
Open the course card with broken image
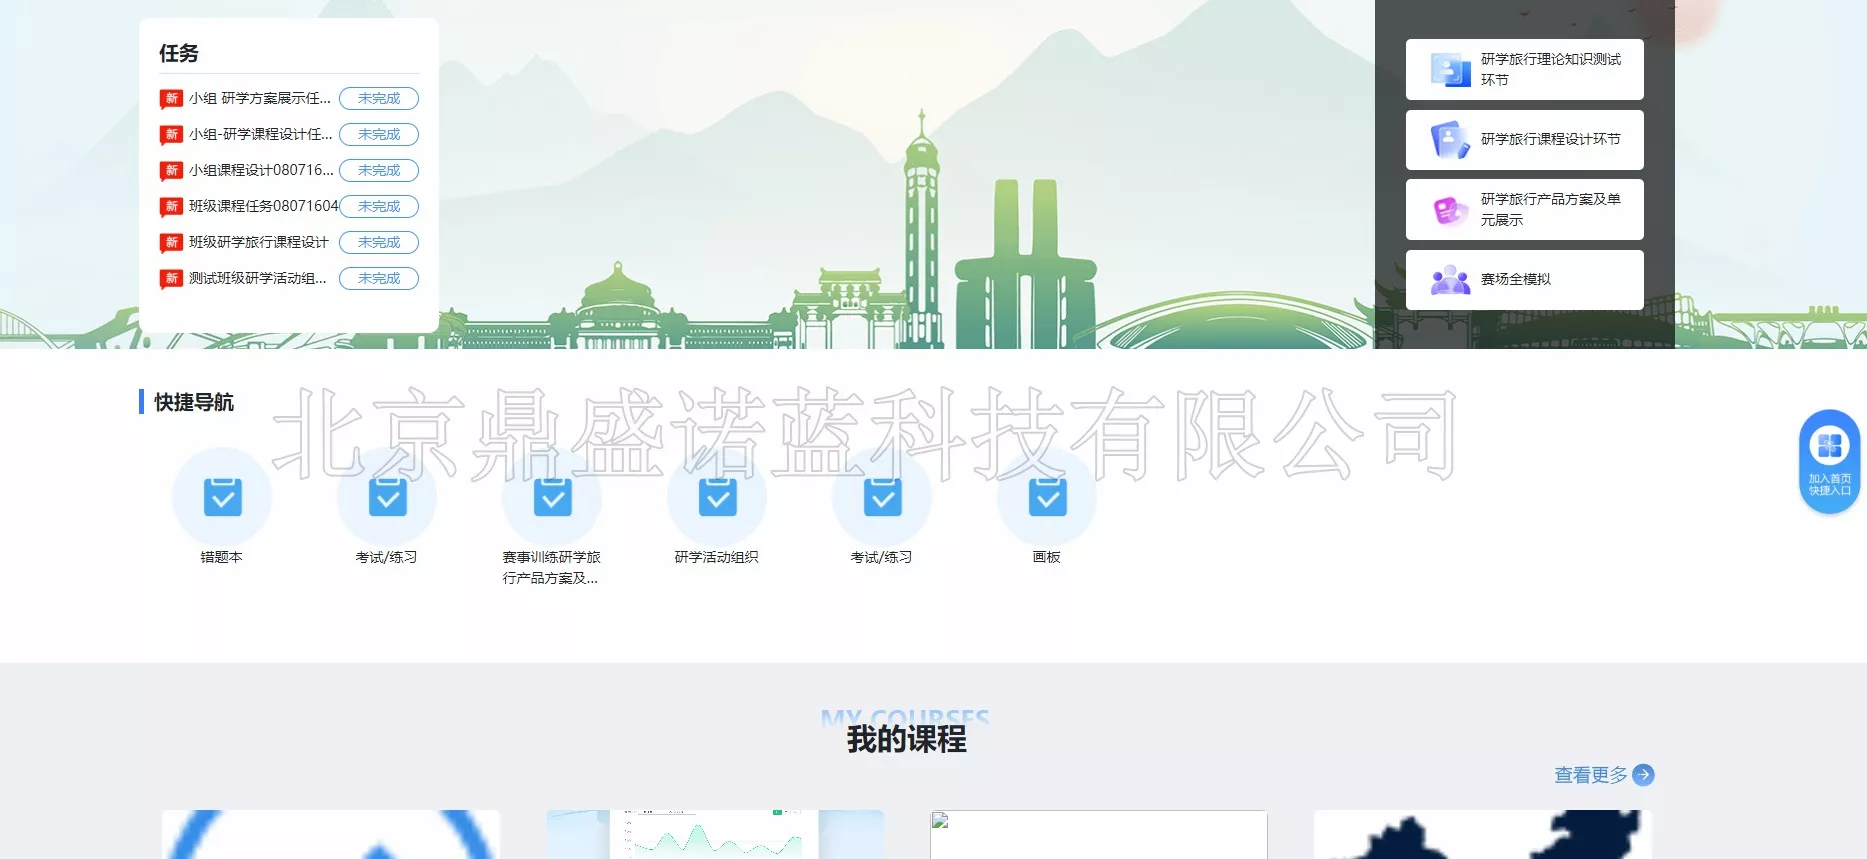click(1099, 834)
